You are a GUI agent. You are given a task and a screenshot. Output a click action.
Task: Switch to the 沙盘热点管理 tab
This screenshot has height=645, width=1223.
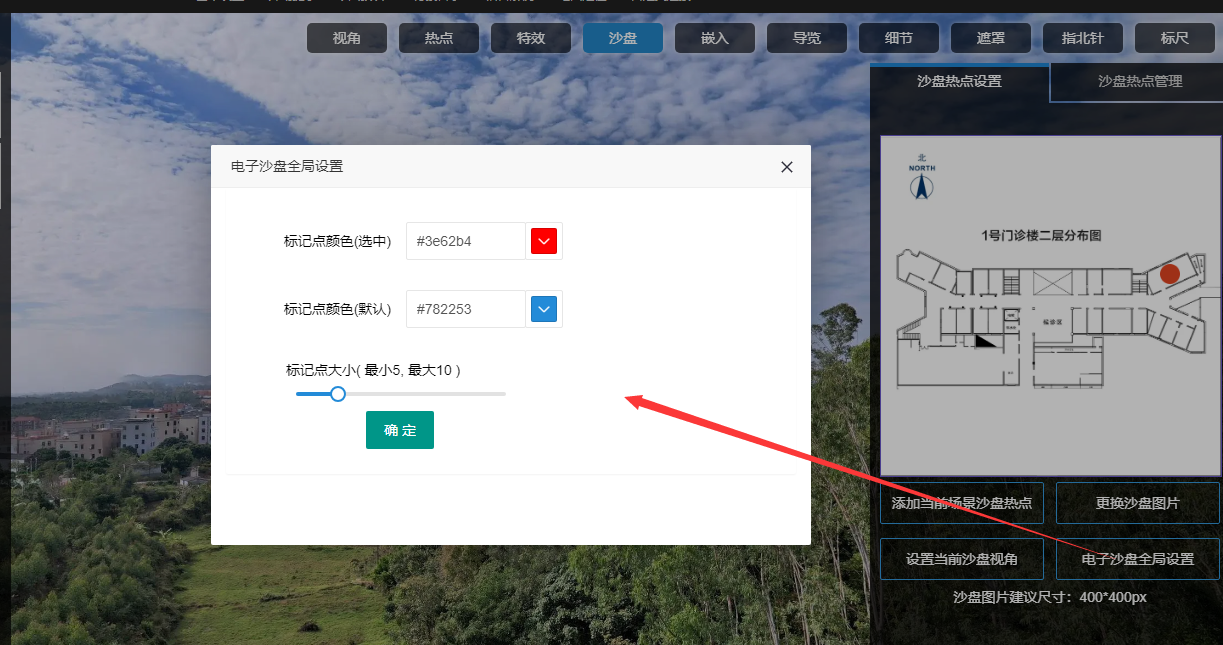pyautogui.click(x=1140, y=81)
